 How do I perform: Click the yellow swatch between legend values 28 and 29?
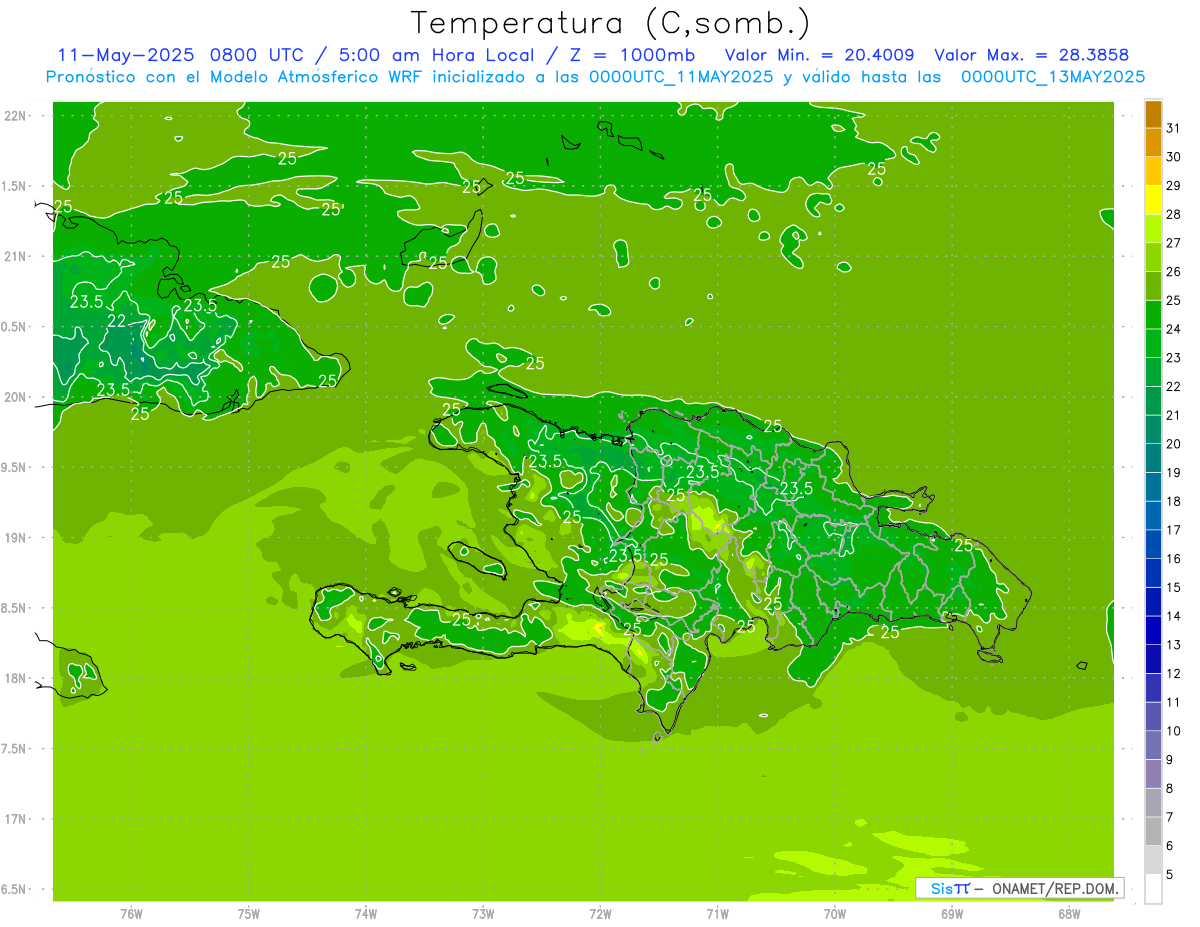[x=1153, y=200]
